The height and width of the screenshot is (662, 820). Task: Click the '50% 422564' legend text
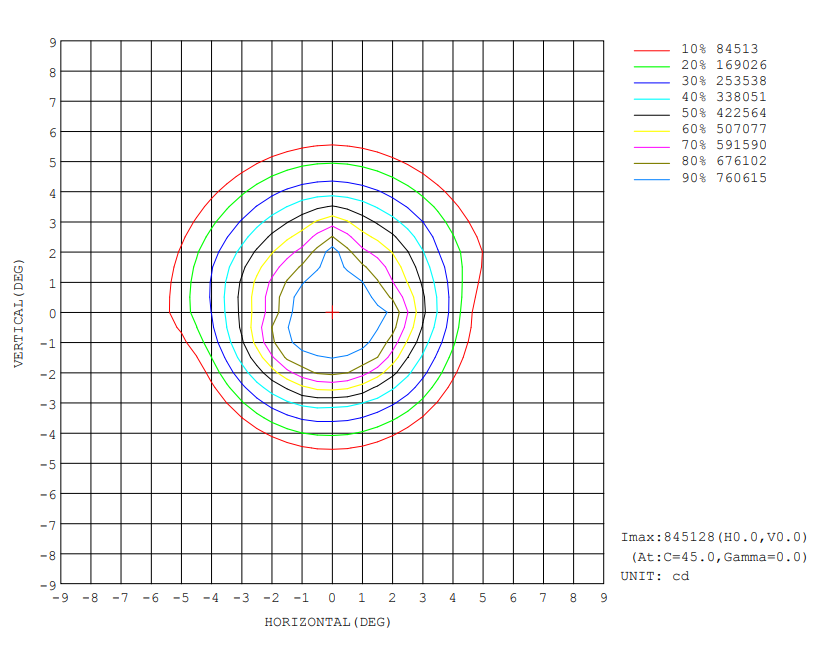[725, 113]
